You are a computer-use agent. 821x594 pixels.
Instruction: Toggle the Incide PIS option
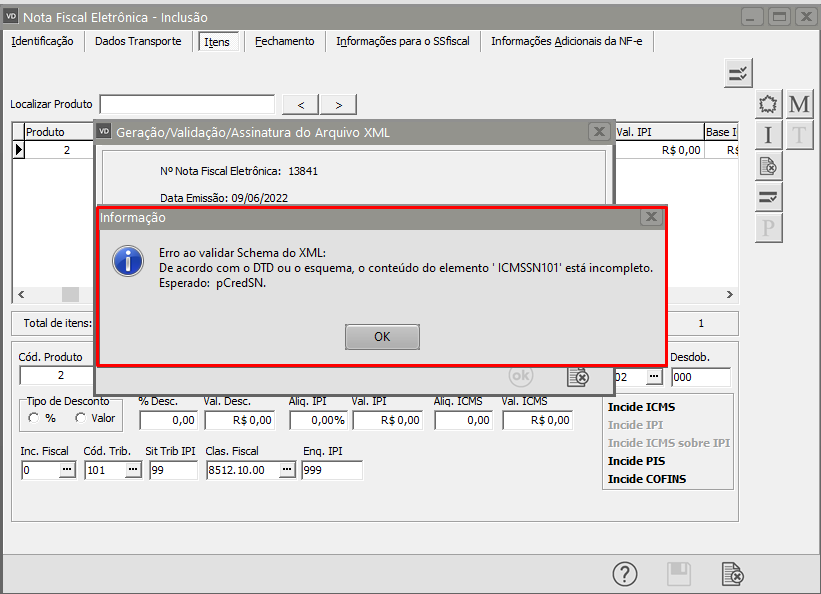(636, 461)
